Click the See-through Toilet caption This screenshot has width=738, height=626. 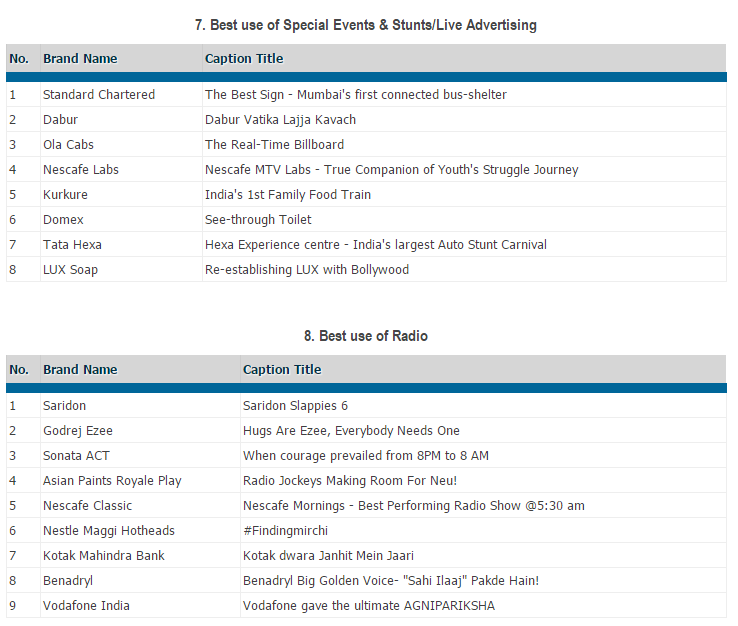click(x=258, y=220)
